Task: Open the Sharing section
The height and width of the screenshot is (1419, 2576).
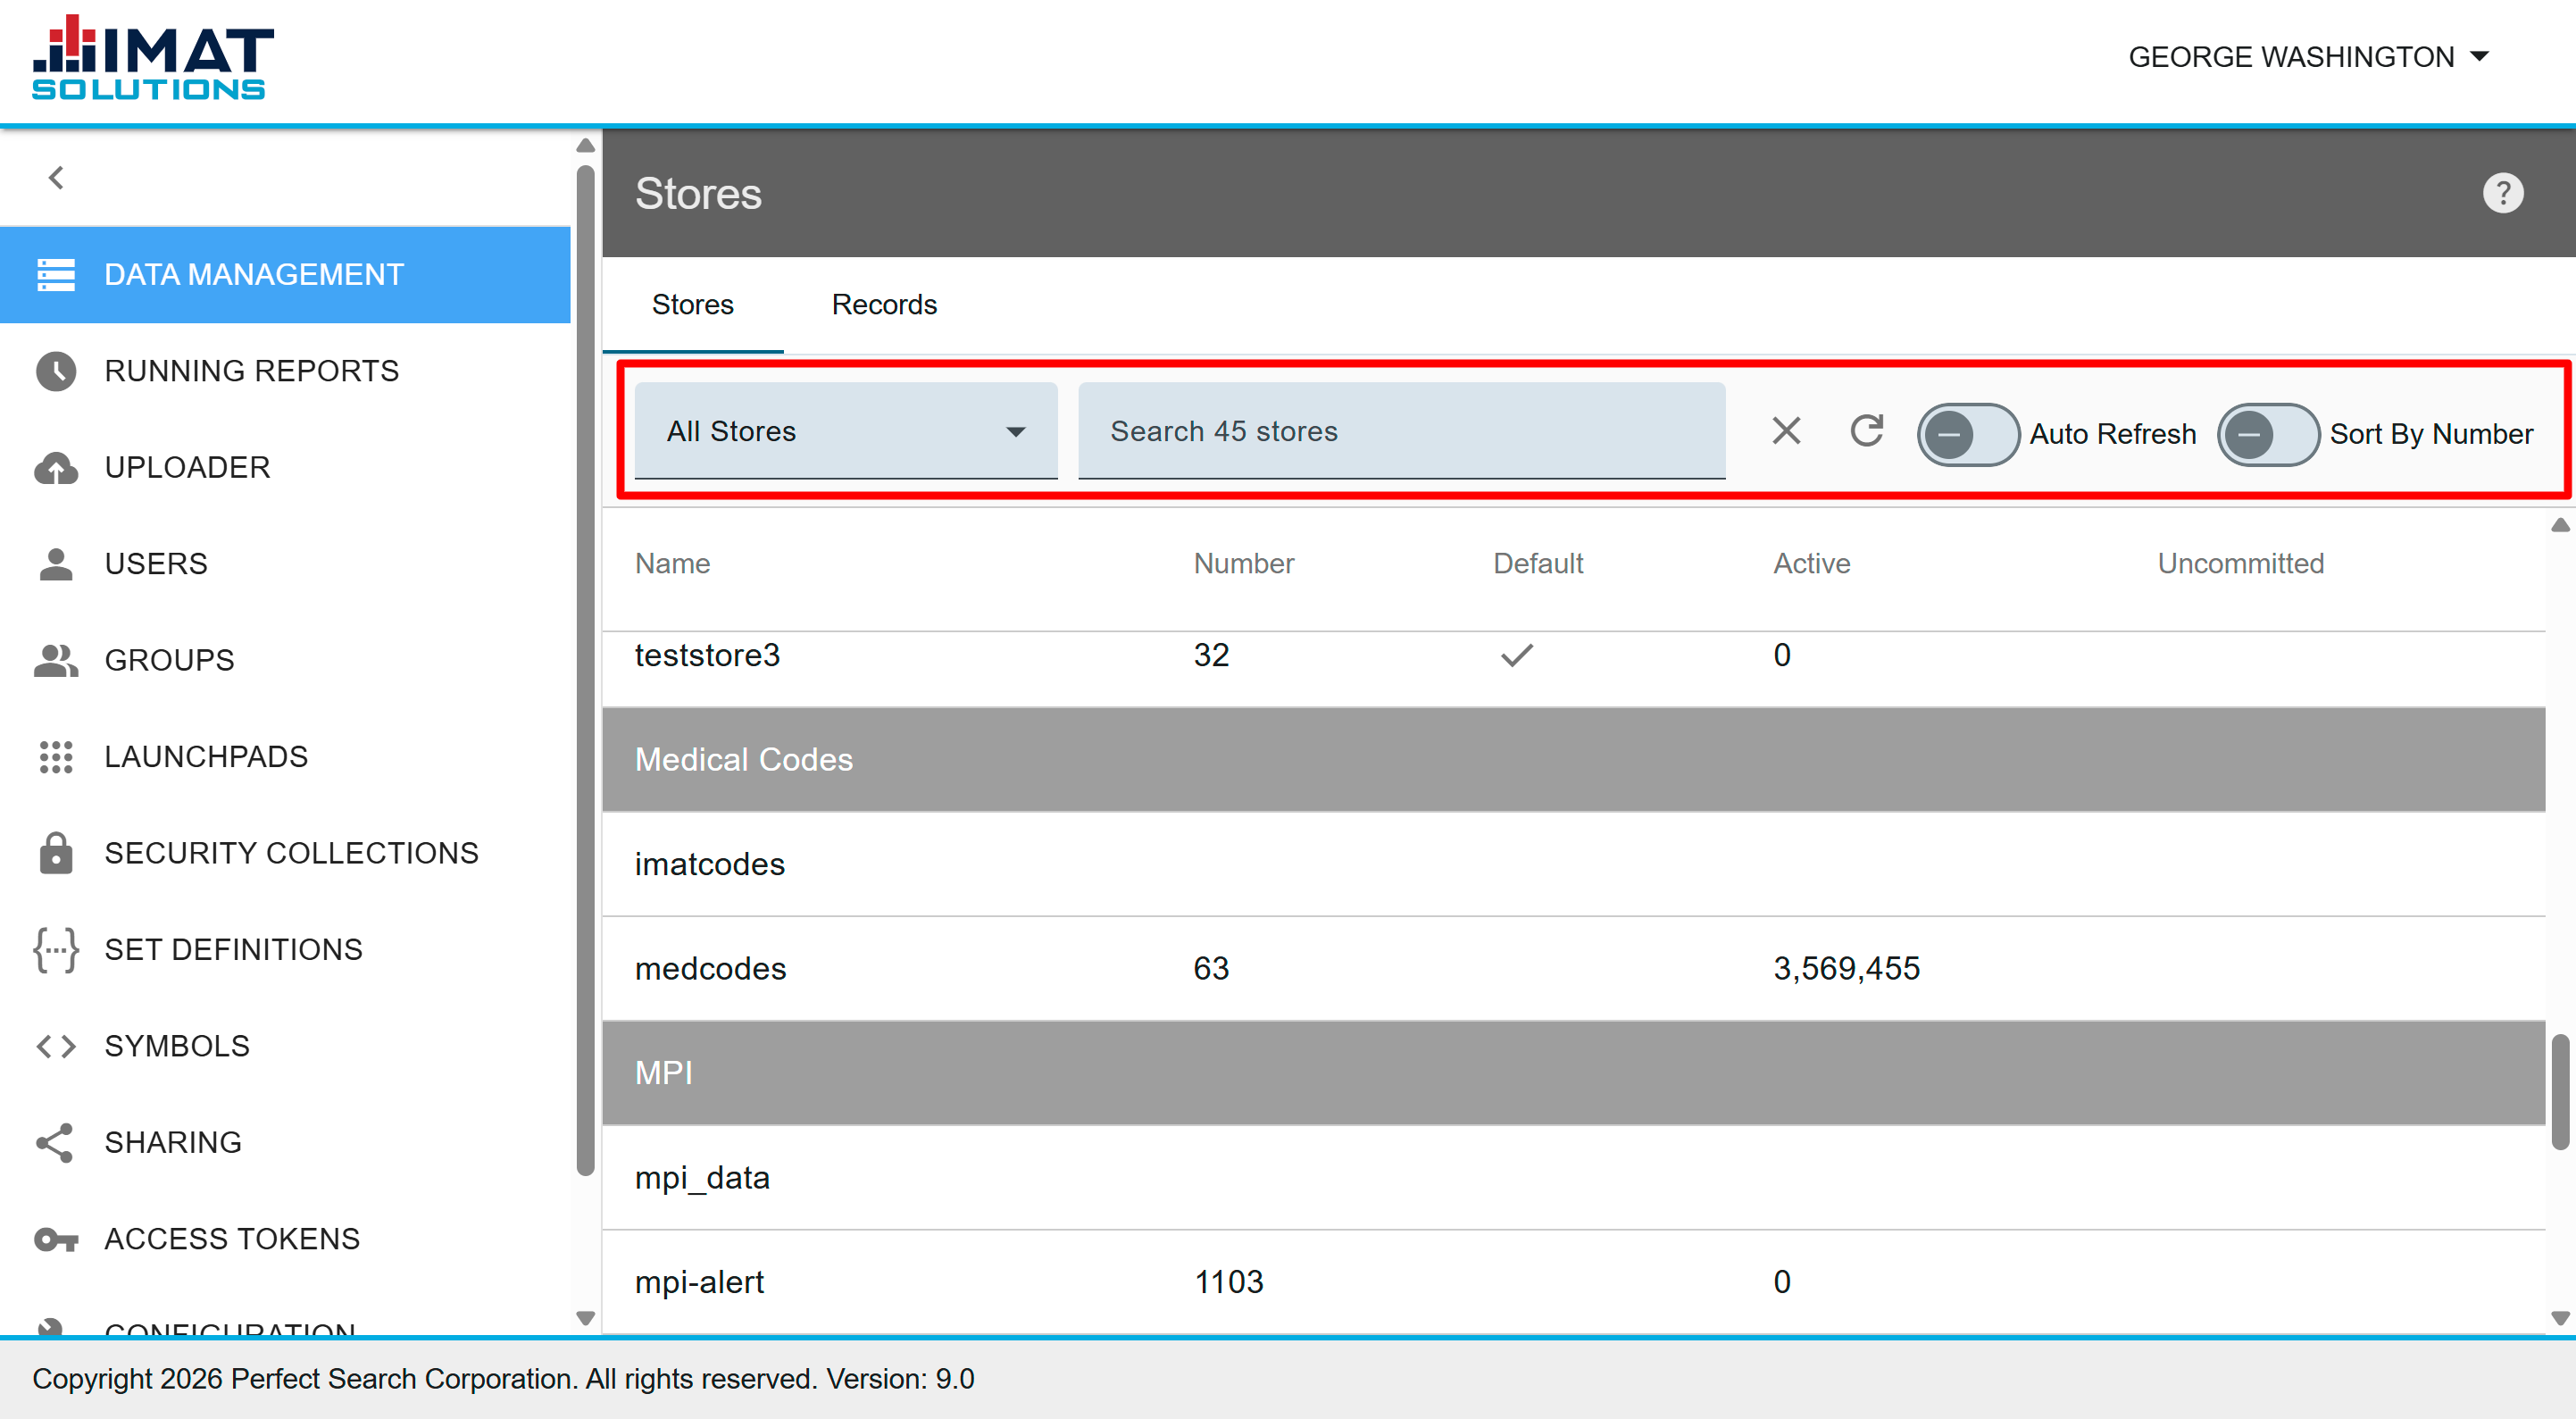Action: point(286,1143)
